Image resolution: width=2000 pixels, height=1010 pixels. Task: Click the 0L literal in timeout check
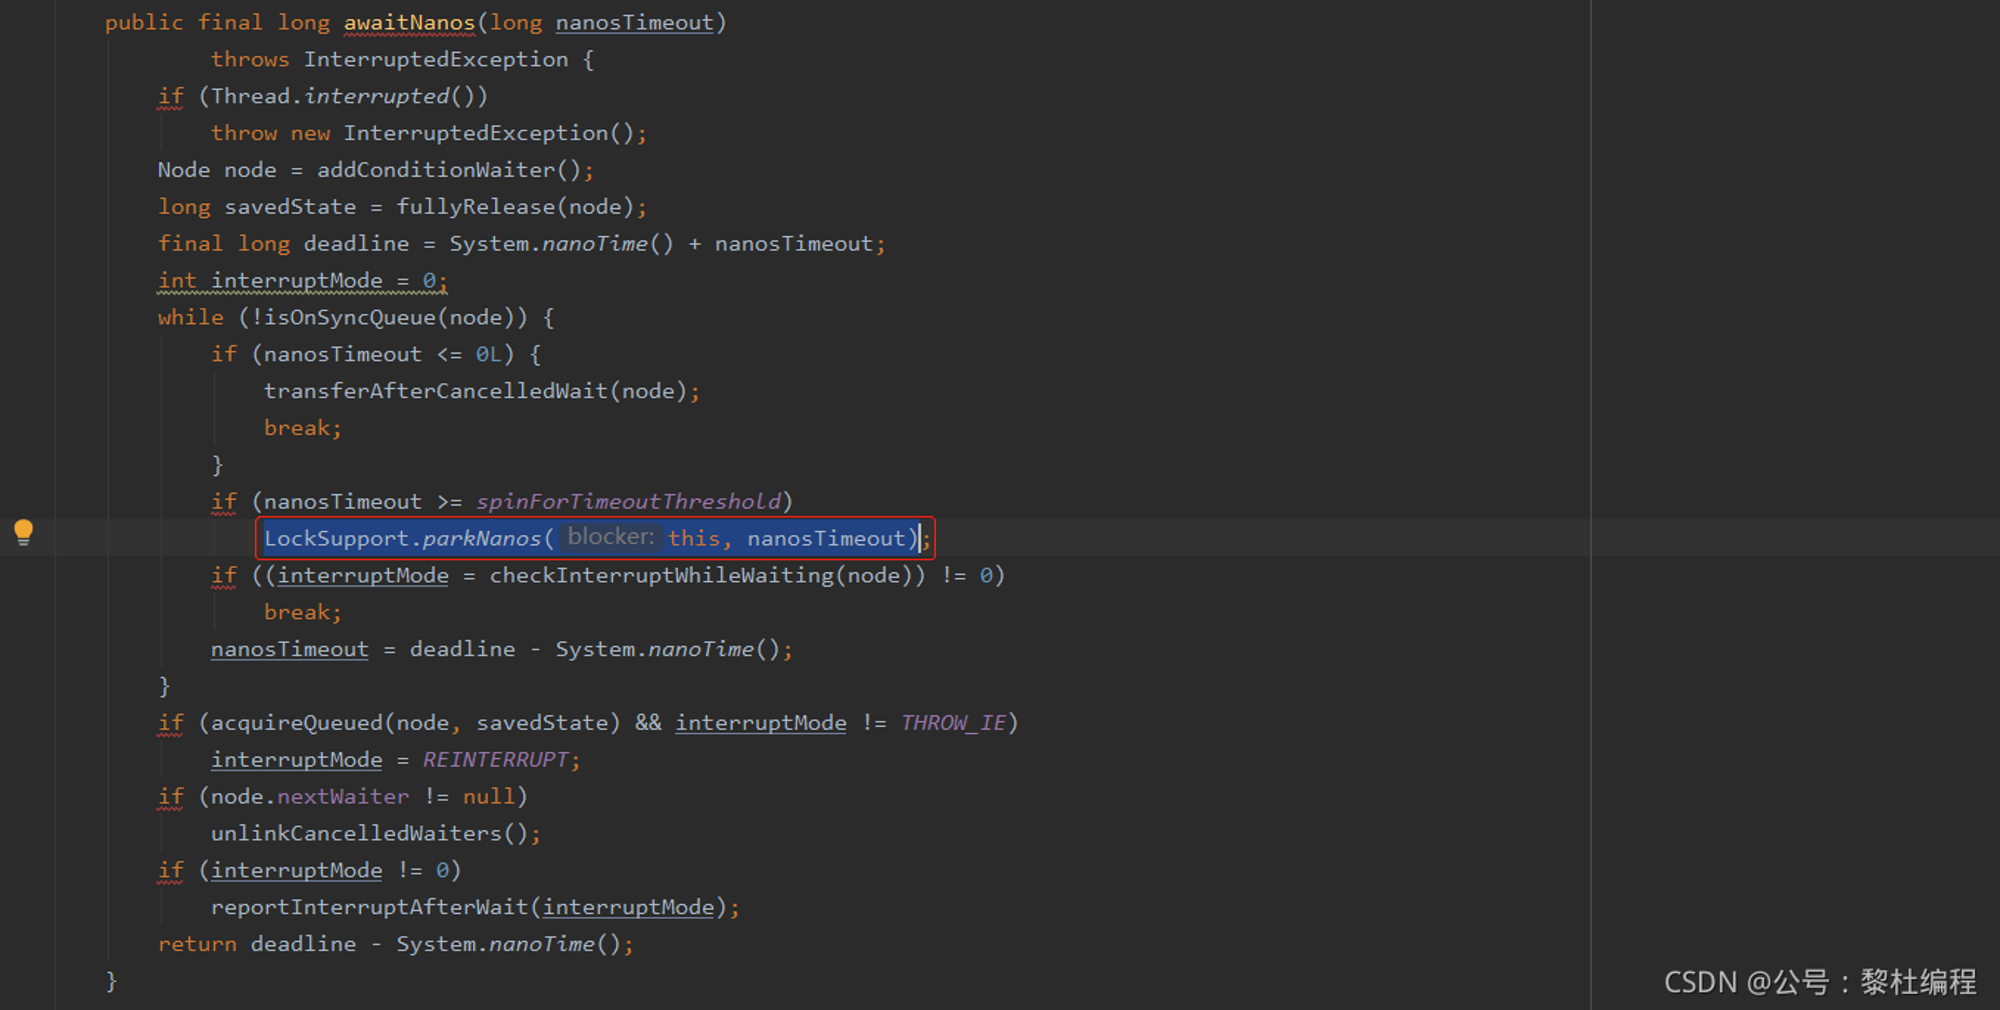(x=488, y=355)
